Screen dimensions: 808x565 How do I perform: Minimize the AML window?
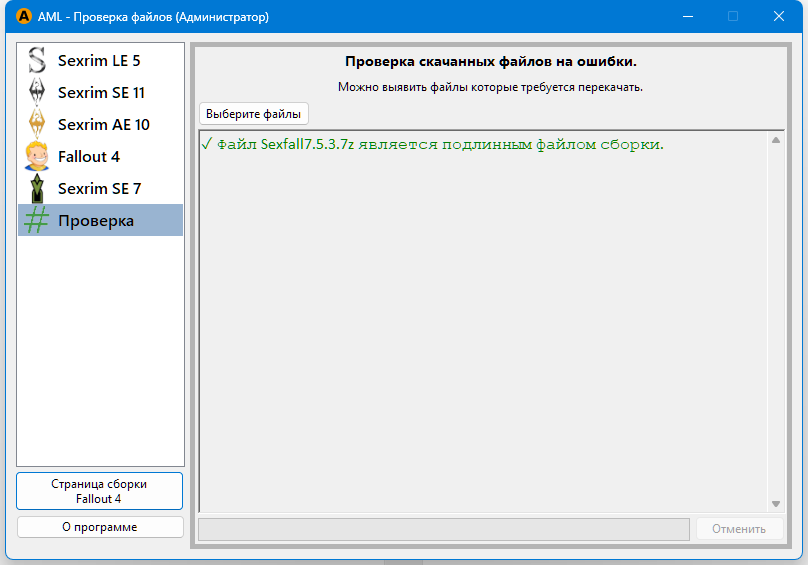(688, 17)
